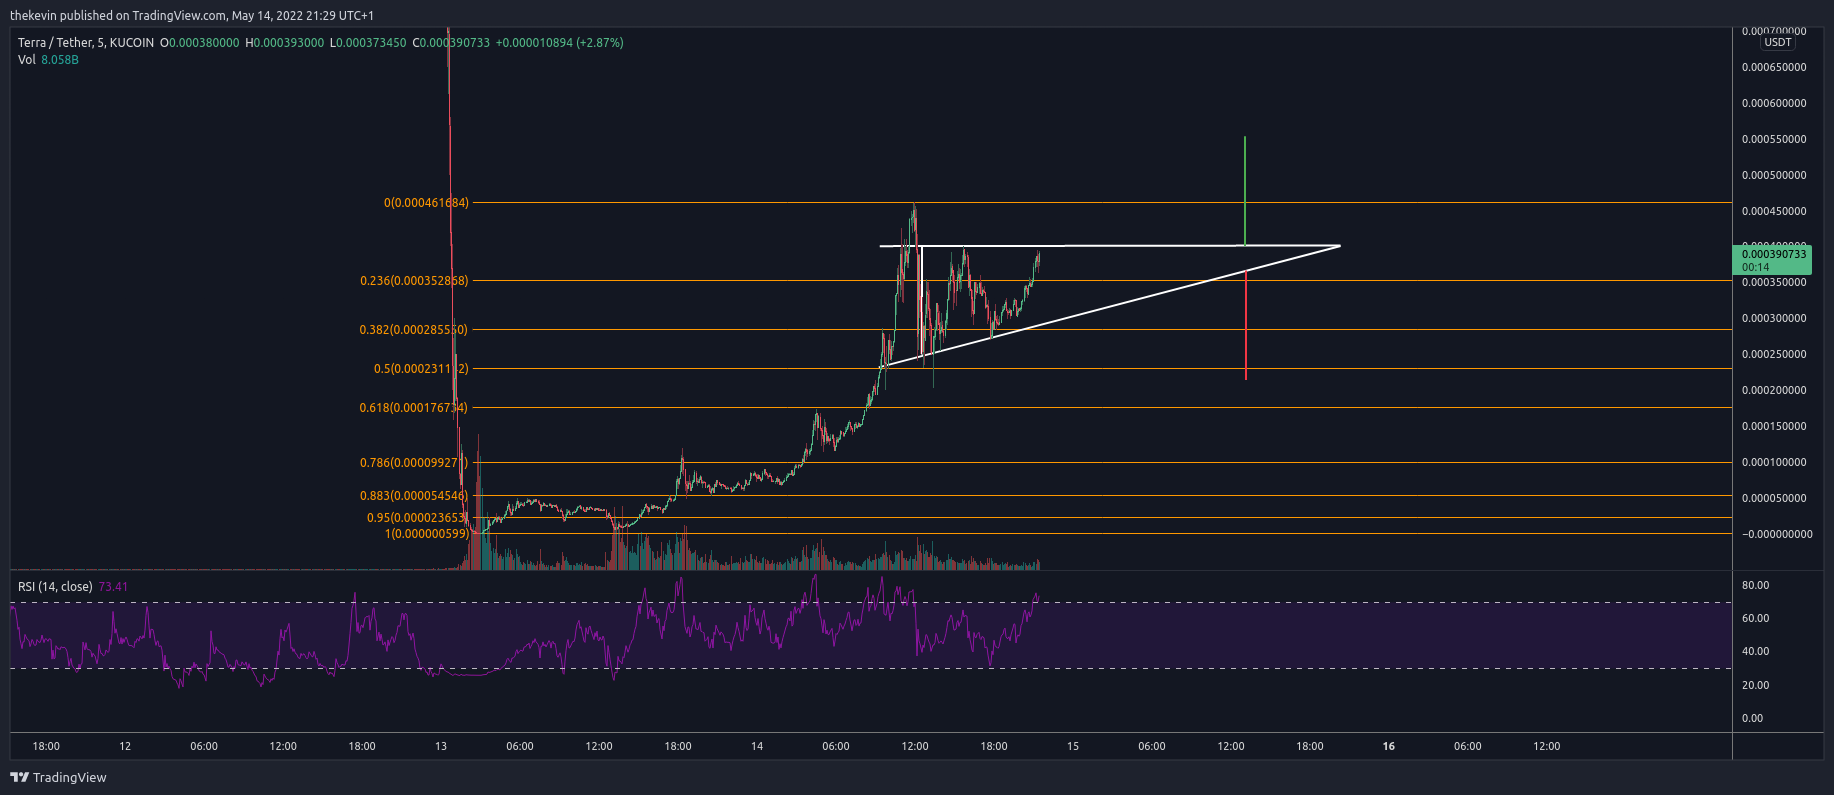
Task: Click the 40.00 RSI scale label
Action: coord(1755,652)
